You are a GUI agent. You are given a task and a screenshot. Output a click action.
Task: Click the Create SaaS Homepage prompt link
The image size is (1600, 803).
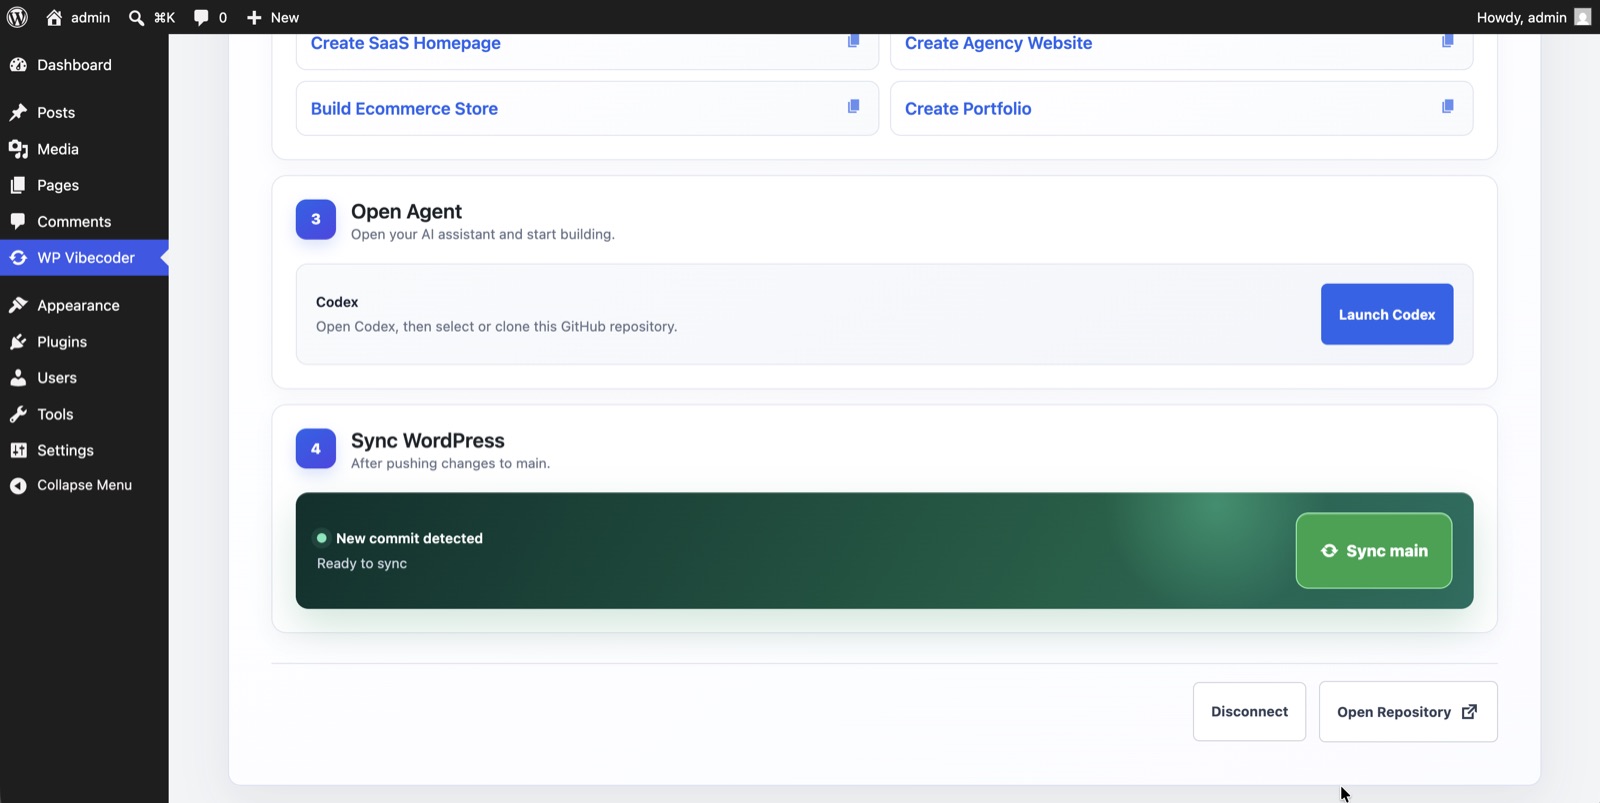pyautogui.click(x=405, y=43)
